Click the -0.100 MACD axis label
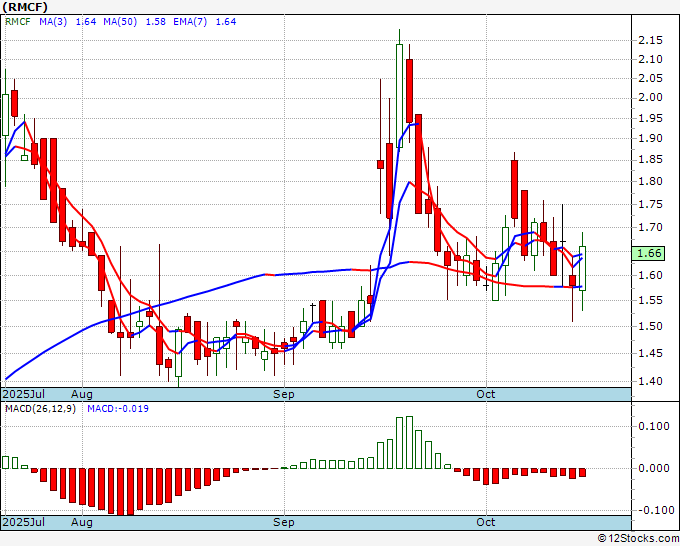The height and width of the screenshot is (546, 680). 652,510
